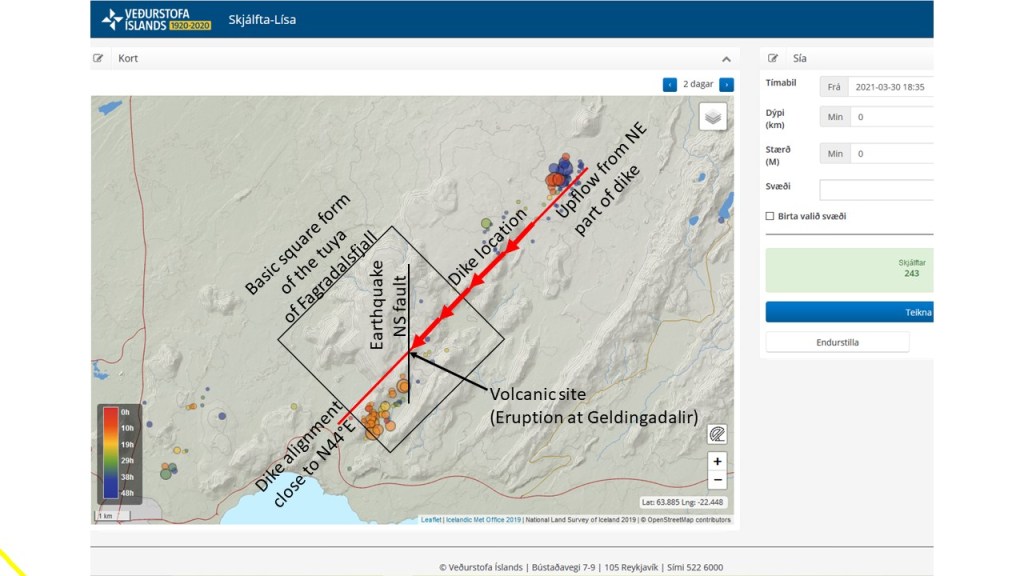The width and height of the screenshot is (1024, 576).
Task: Zoom in on the map
Action: (x=716, y=462)
